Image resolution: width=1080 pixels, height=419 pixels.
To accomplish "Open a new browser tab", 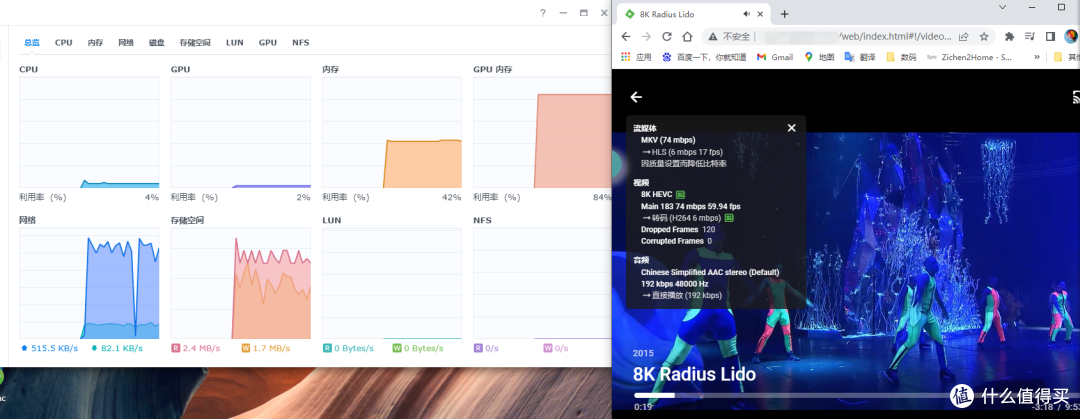I will coord(784,14).
